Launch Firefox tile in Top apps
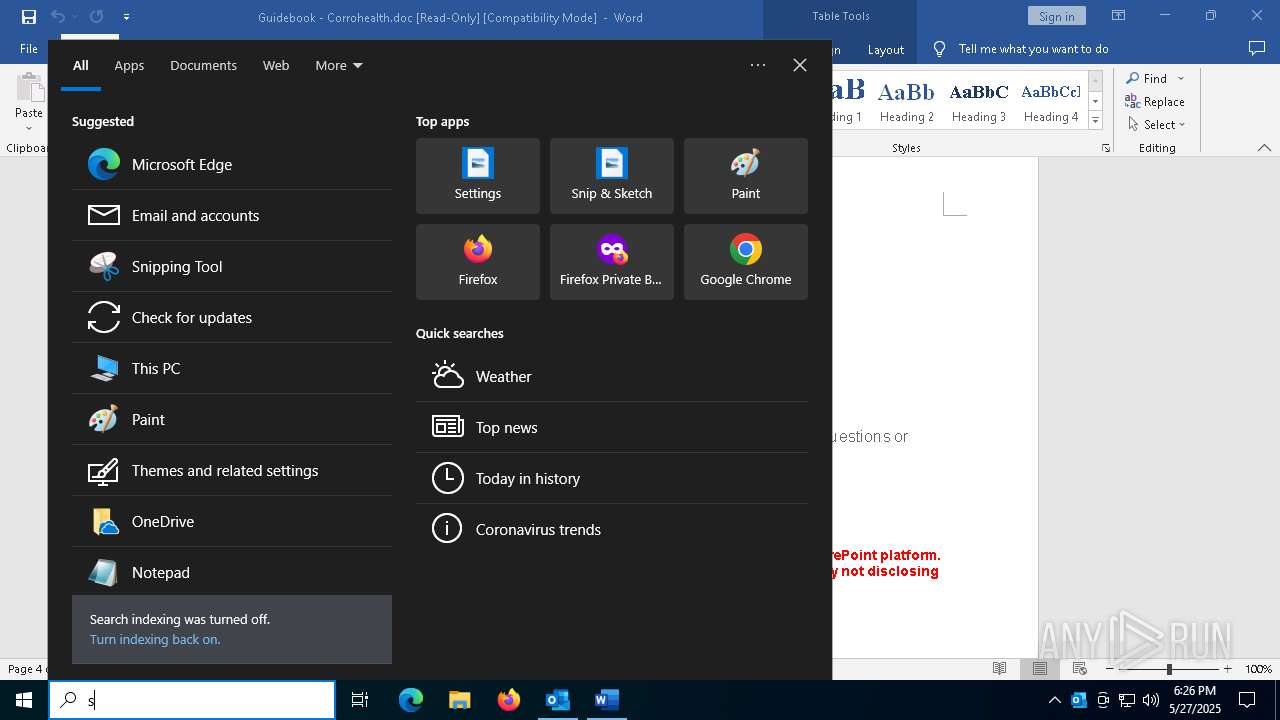Viewport: 1280px width, 720px height. click(478, 262)
